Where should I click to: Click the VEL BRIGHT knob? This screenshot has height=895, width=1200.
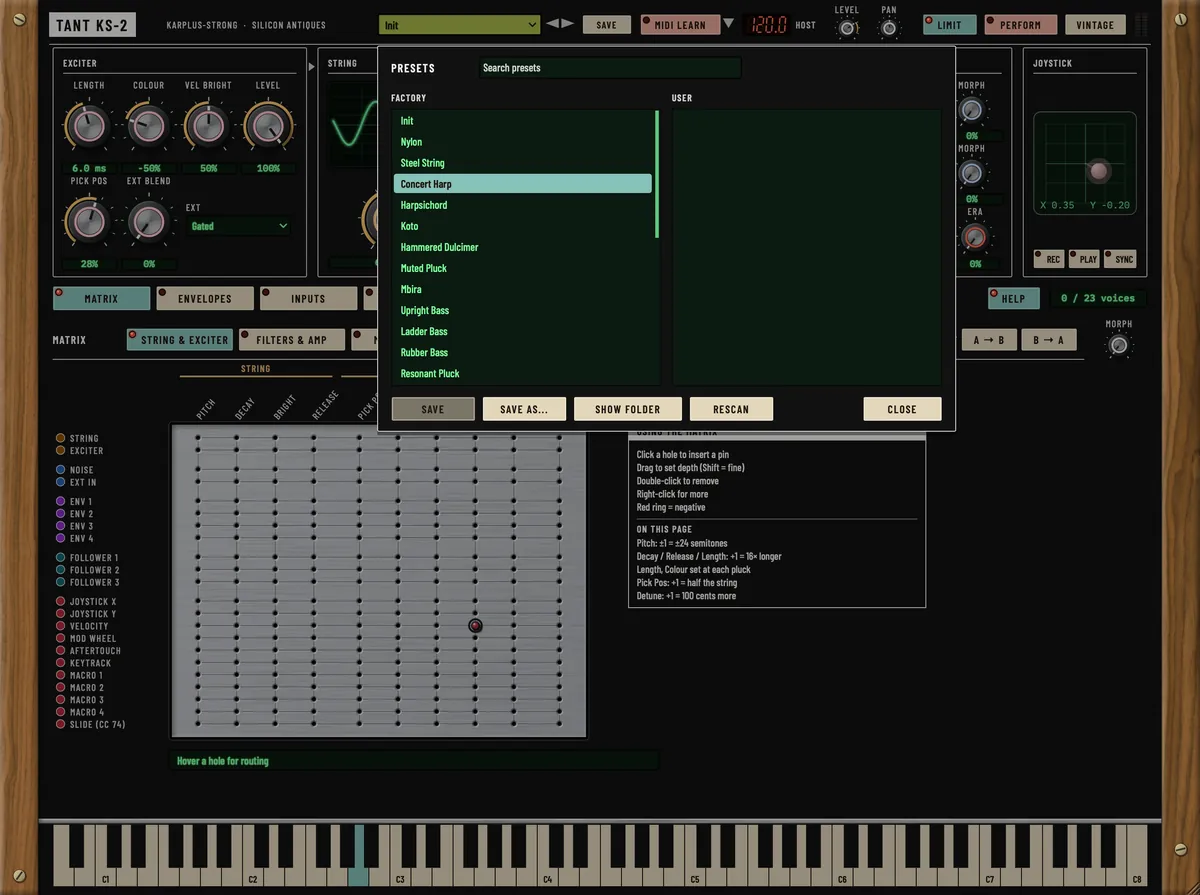[x=208, y=126]
